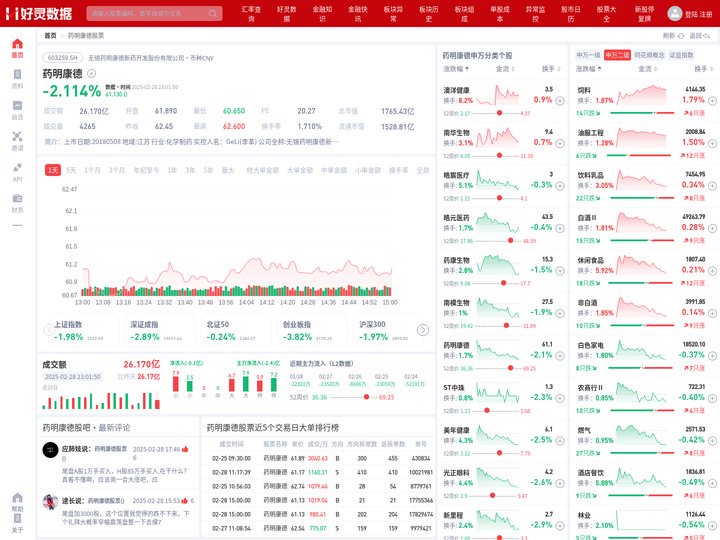Open 异常监控 in top navigation
This screenshot has height=540, width=720.
(x=535, y=13)
